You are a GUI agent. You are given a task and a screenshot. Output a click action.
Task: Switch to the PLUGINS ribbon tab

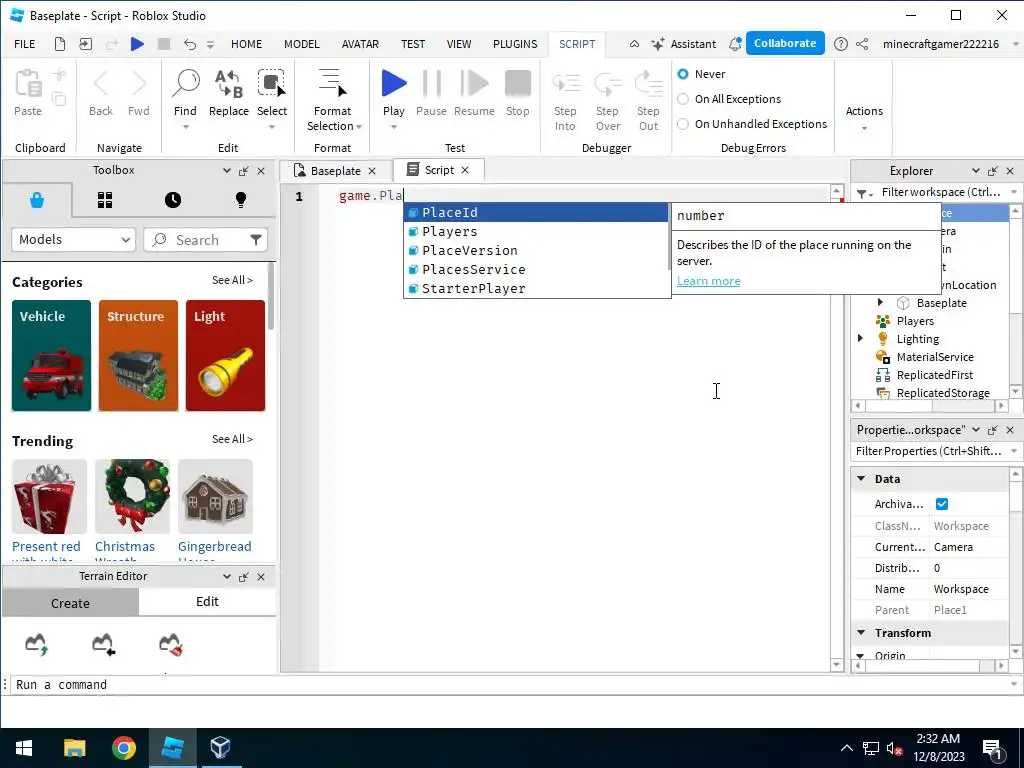click(x=515, y=44)
